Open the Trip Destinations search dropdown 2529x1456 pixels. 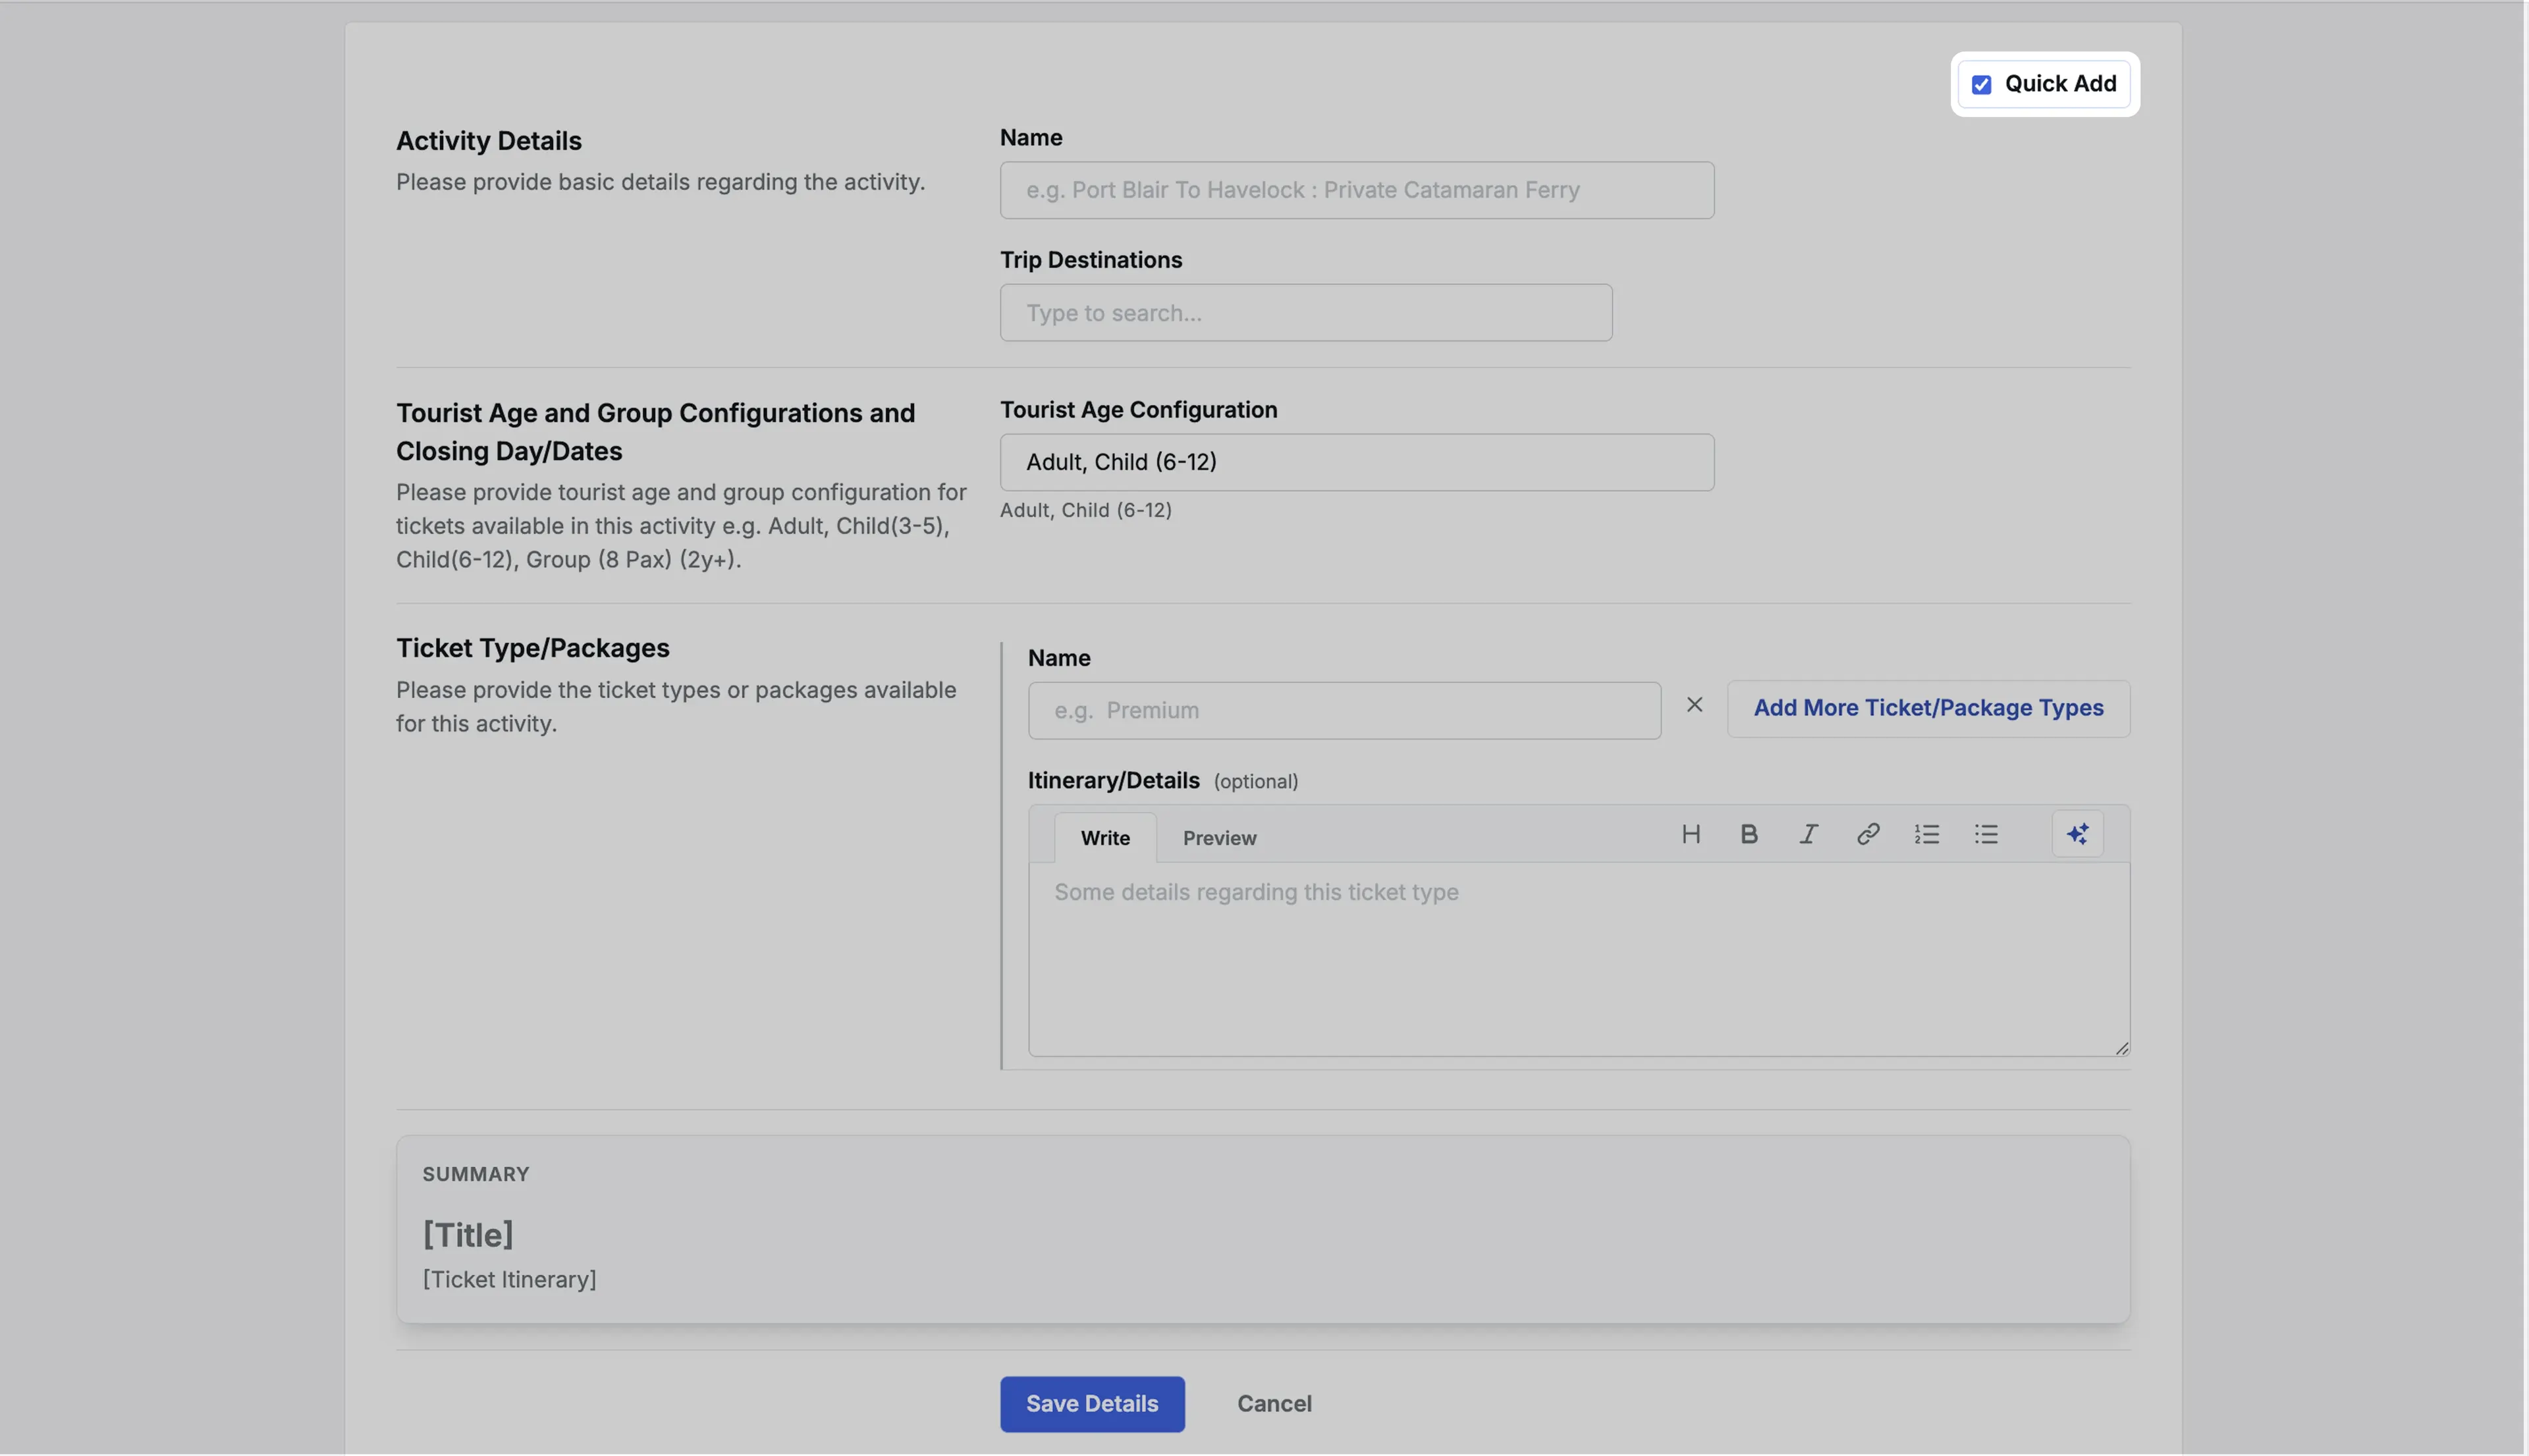point(1305,313)
